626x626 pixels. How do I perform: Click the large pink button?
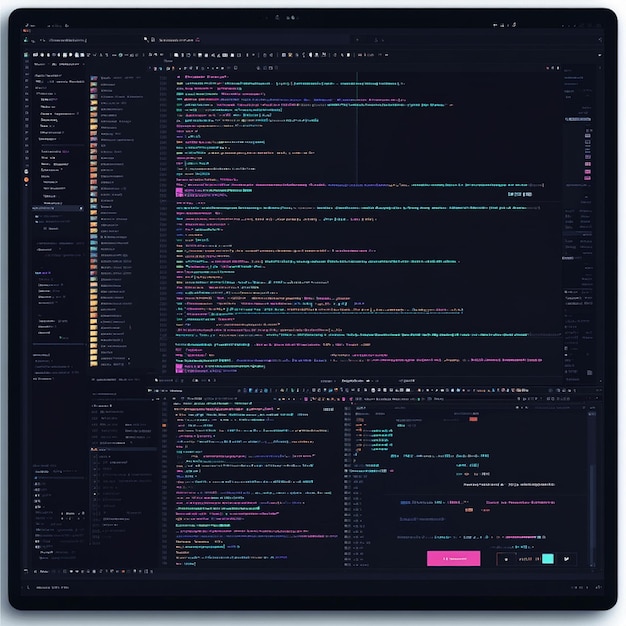tap(453, 558)
